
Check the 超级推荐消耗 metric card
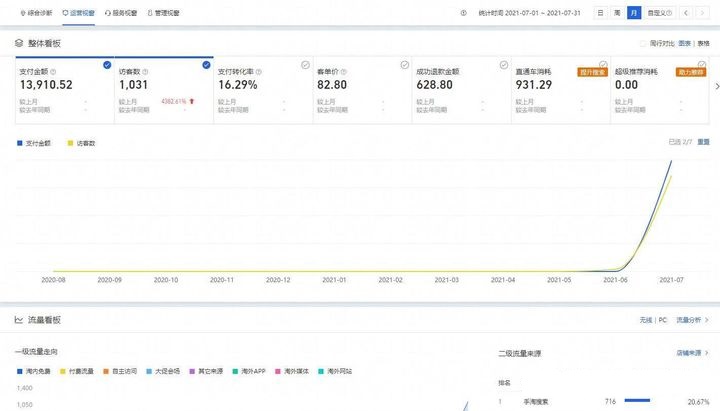coord(702,64)
